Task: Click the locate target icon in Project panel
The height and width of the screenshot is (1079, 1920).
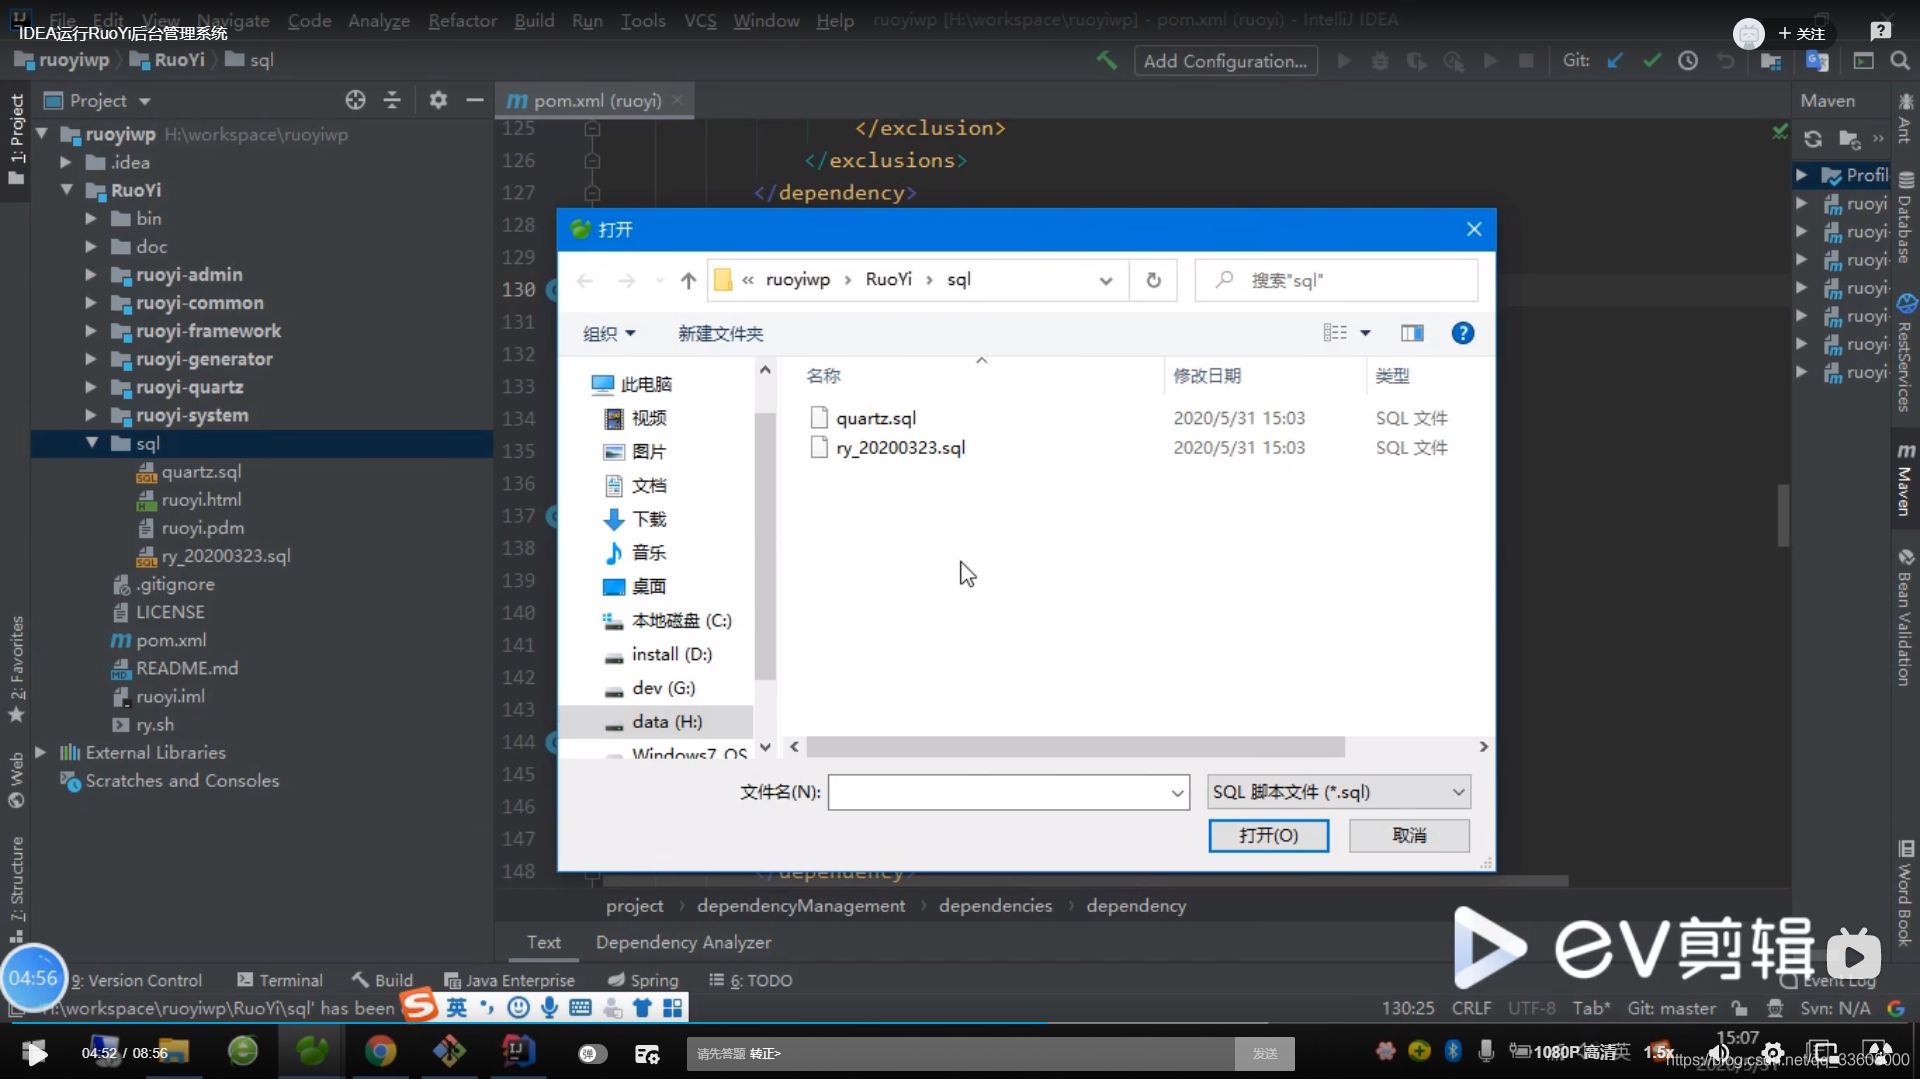Action: (355, 100)
